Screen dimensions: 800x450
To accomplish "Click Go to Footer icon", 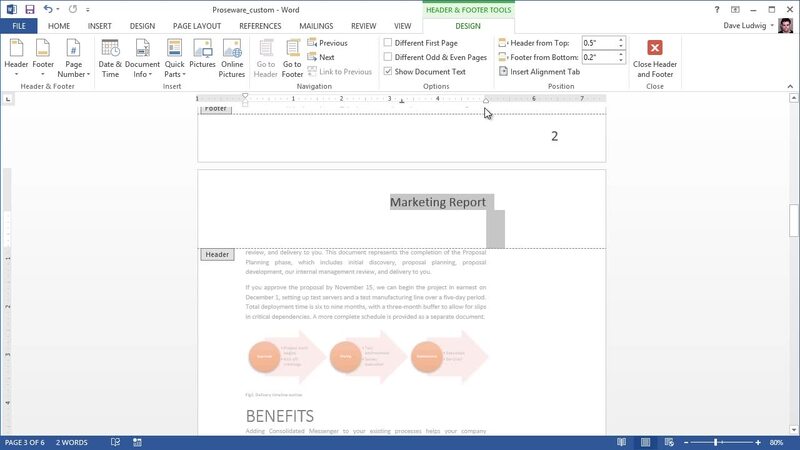I will pos(292,56).
